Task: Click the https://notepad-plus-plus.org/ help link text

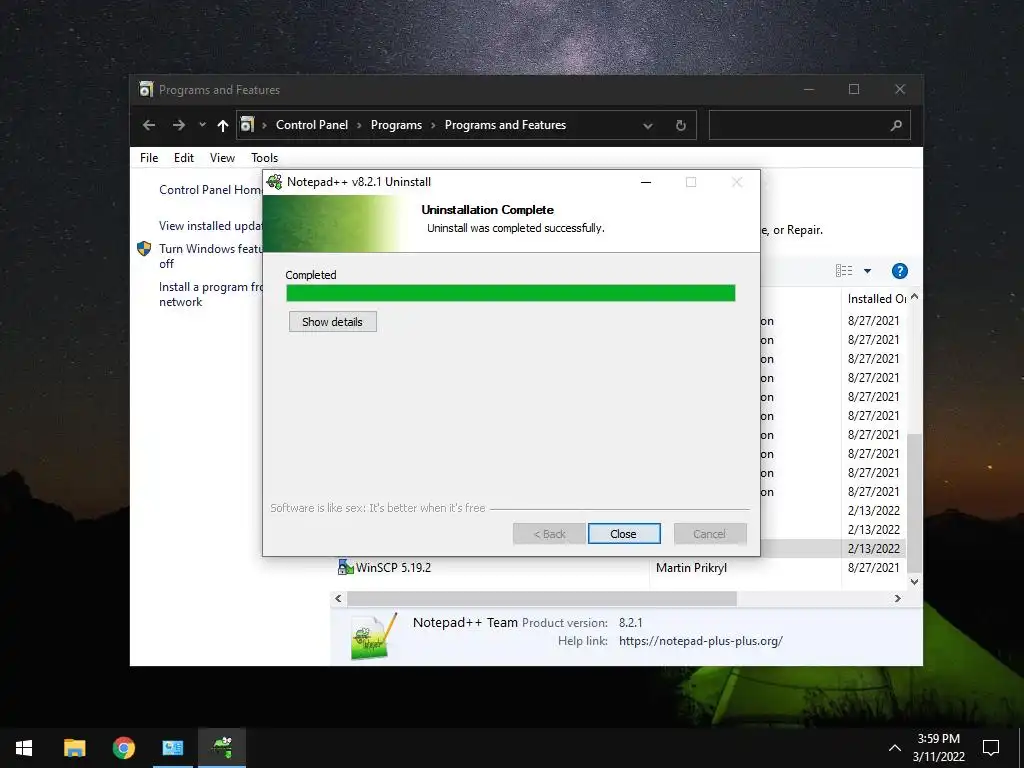Action: pyautogui.click(x=701, y=641)
